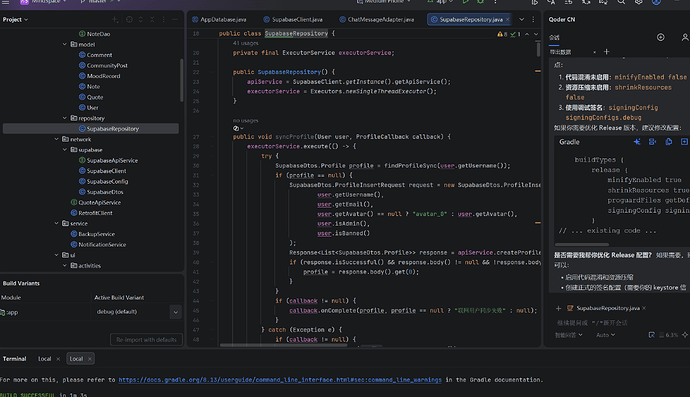Open the Auto model dropdown in Qoder chat
The image size is (690, 397).
605,335
